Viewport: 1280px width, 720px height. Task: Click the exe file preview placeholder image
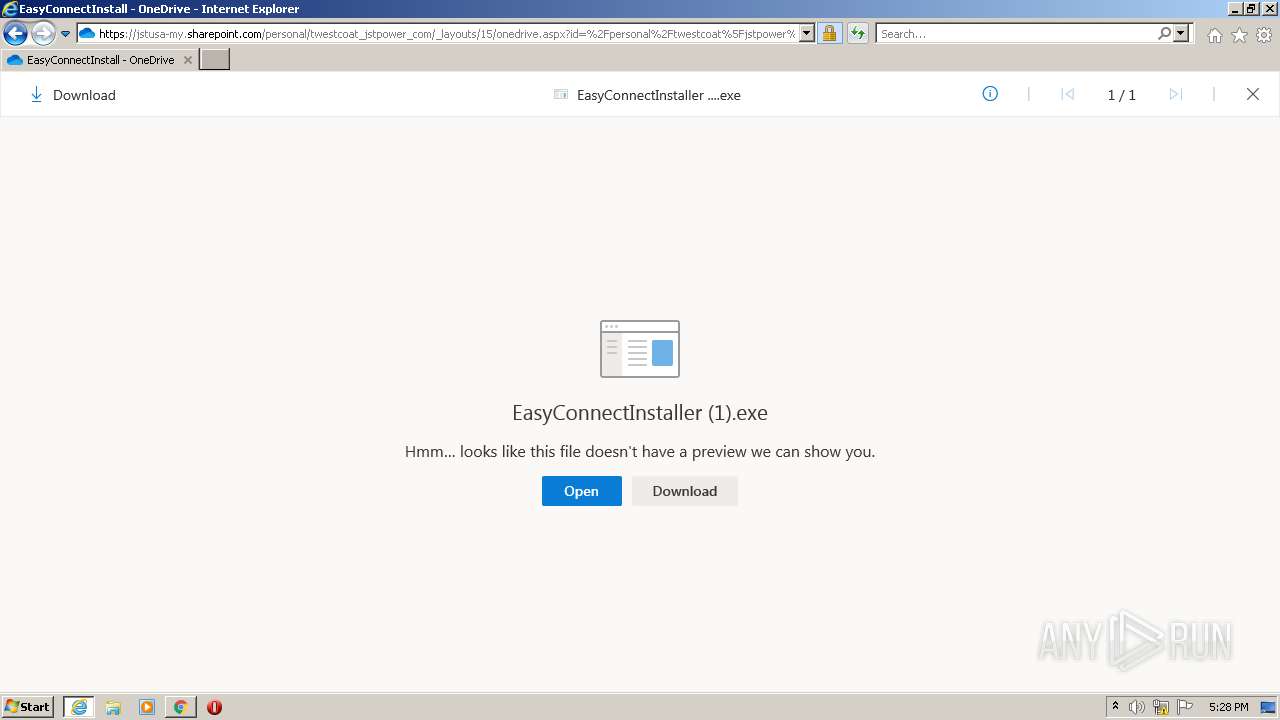(x=640, y=349)
